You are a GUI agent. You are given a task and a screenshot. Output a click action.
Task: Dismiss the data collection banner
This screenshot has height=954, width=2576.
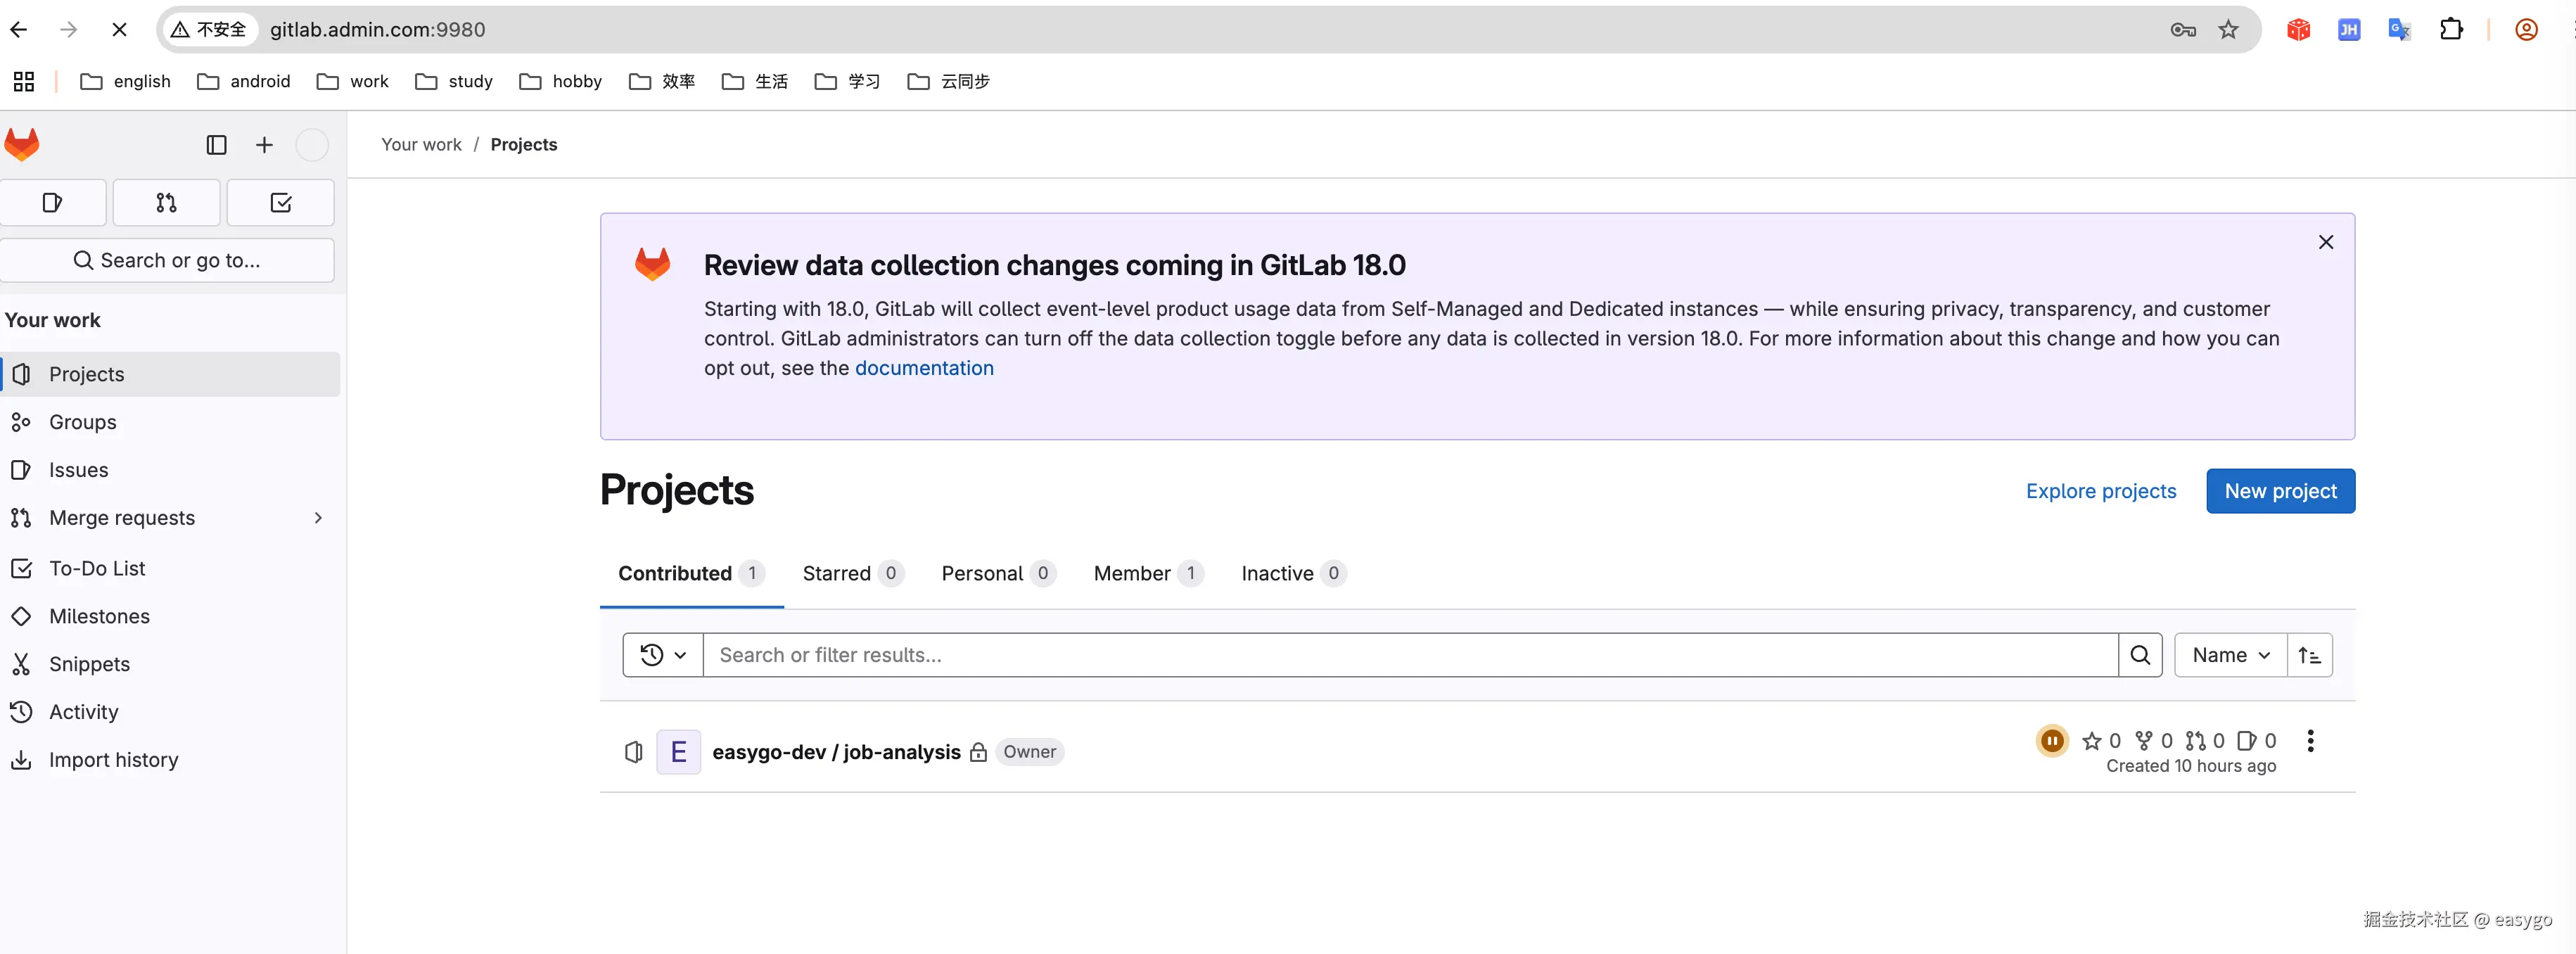[x=2325, y=242]
